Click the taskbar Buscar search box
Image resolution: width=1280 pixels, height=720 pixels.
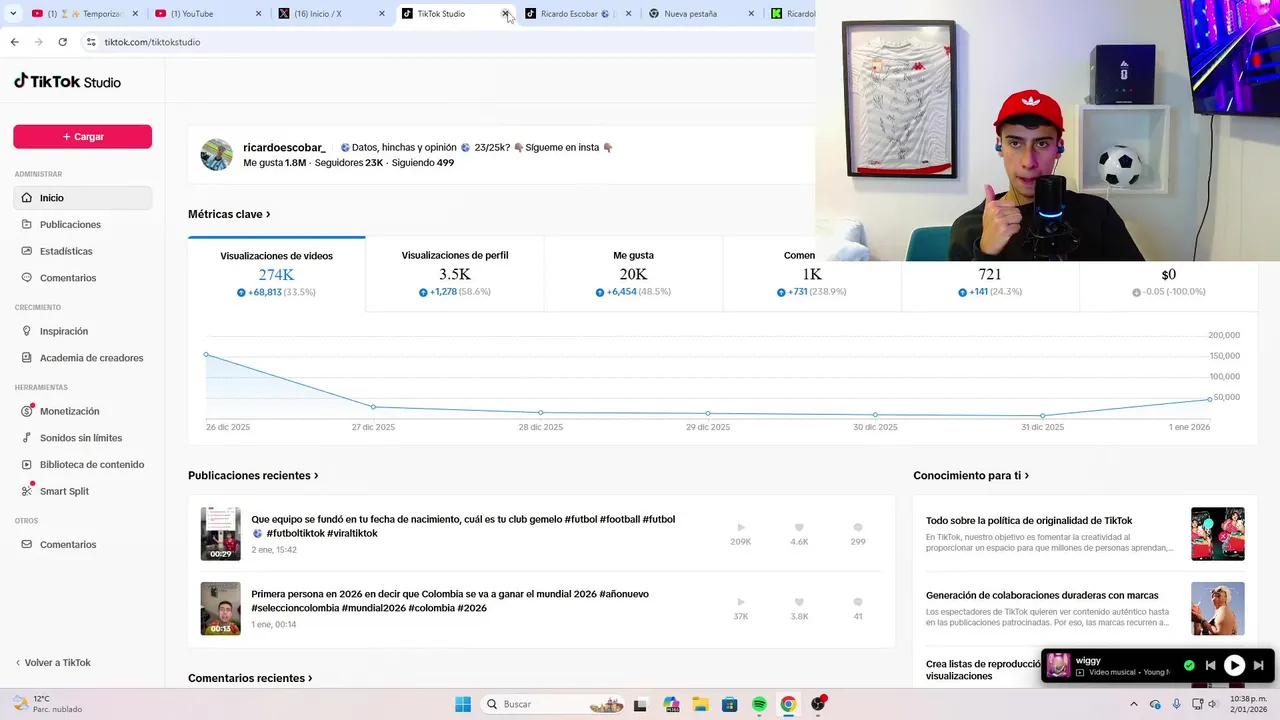(553, 704)
